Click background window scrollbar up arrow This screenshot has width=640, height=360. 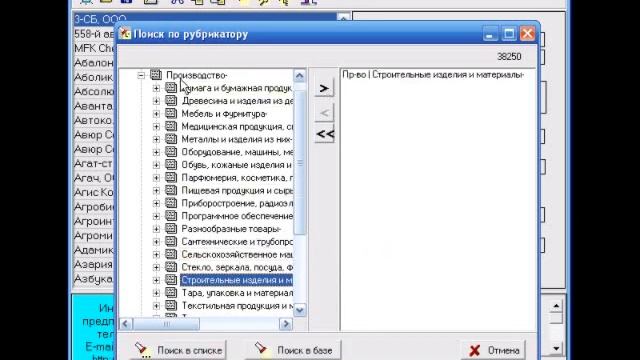click(x=556, y=306)
